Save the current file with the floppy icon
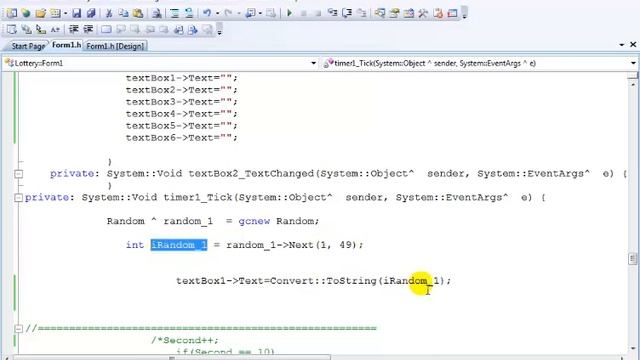The height and width of the screenshot is (360, 640). [x=76, y=13]
